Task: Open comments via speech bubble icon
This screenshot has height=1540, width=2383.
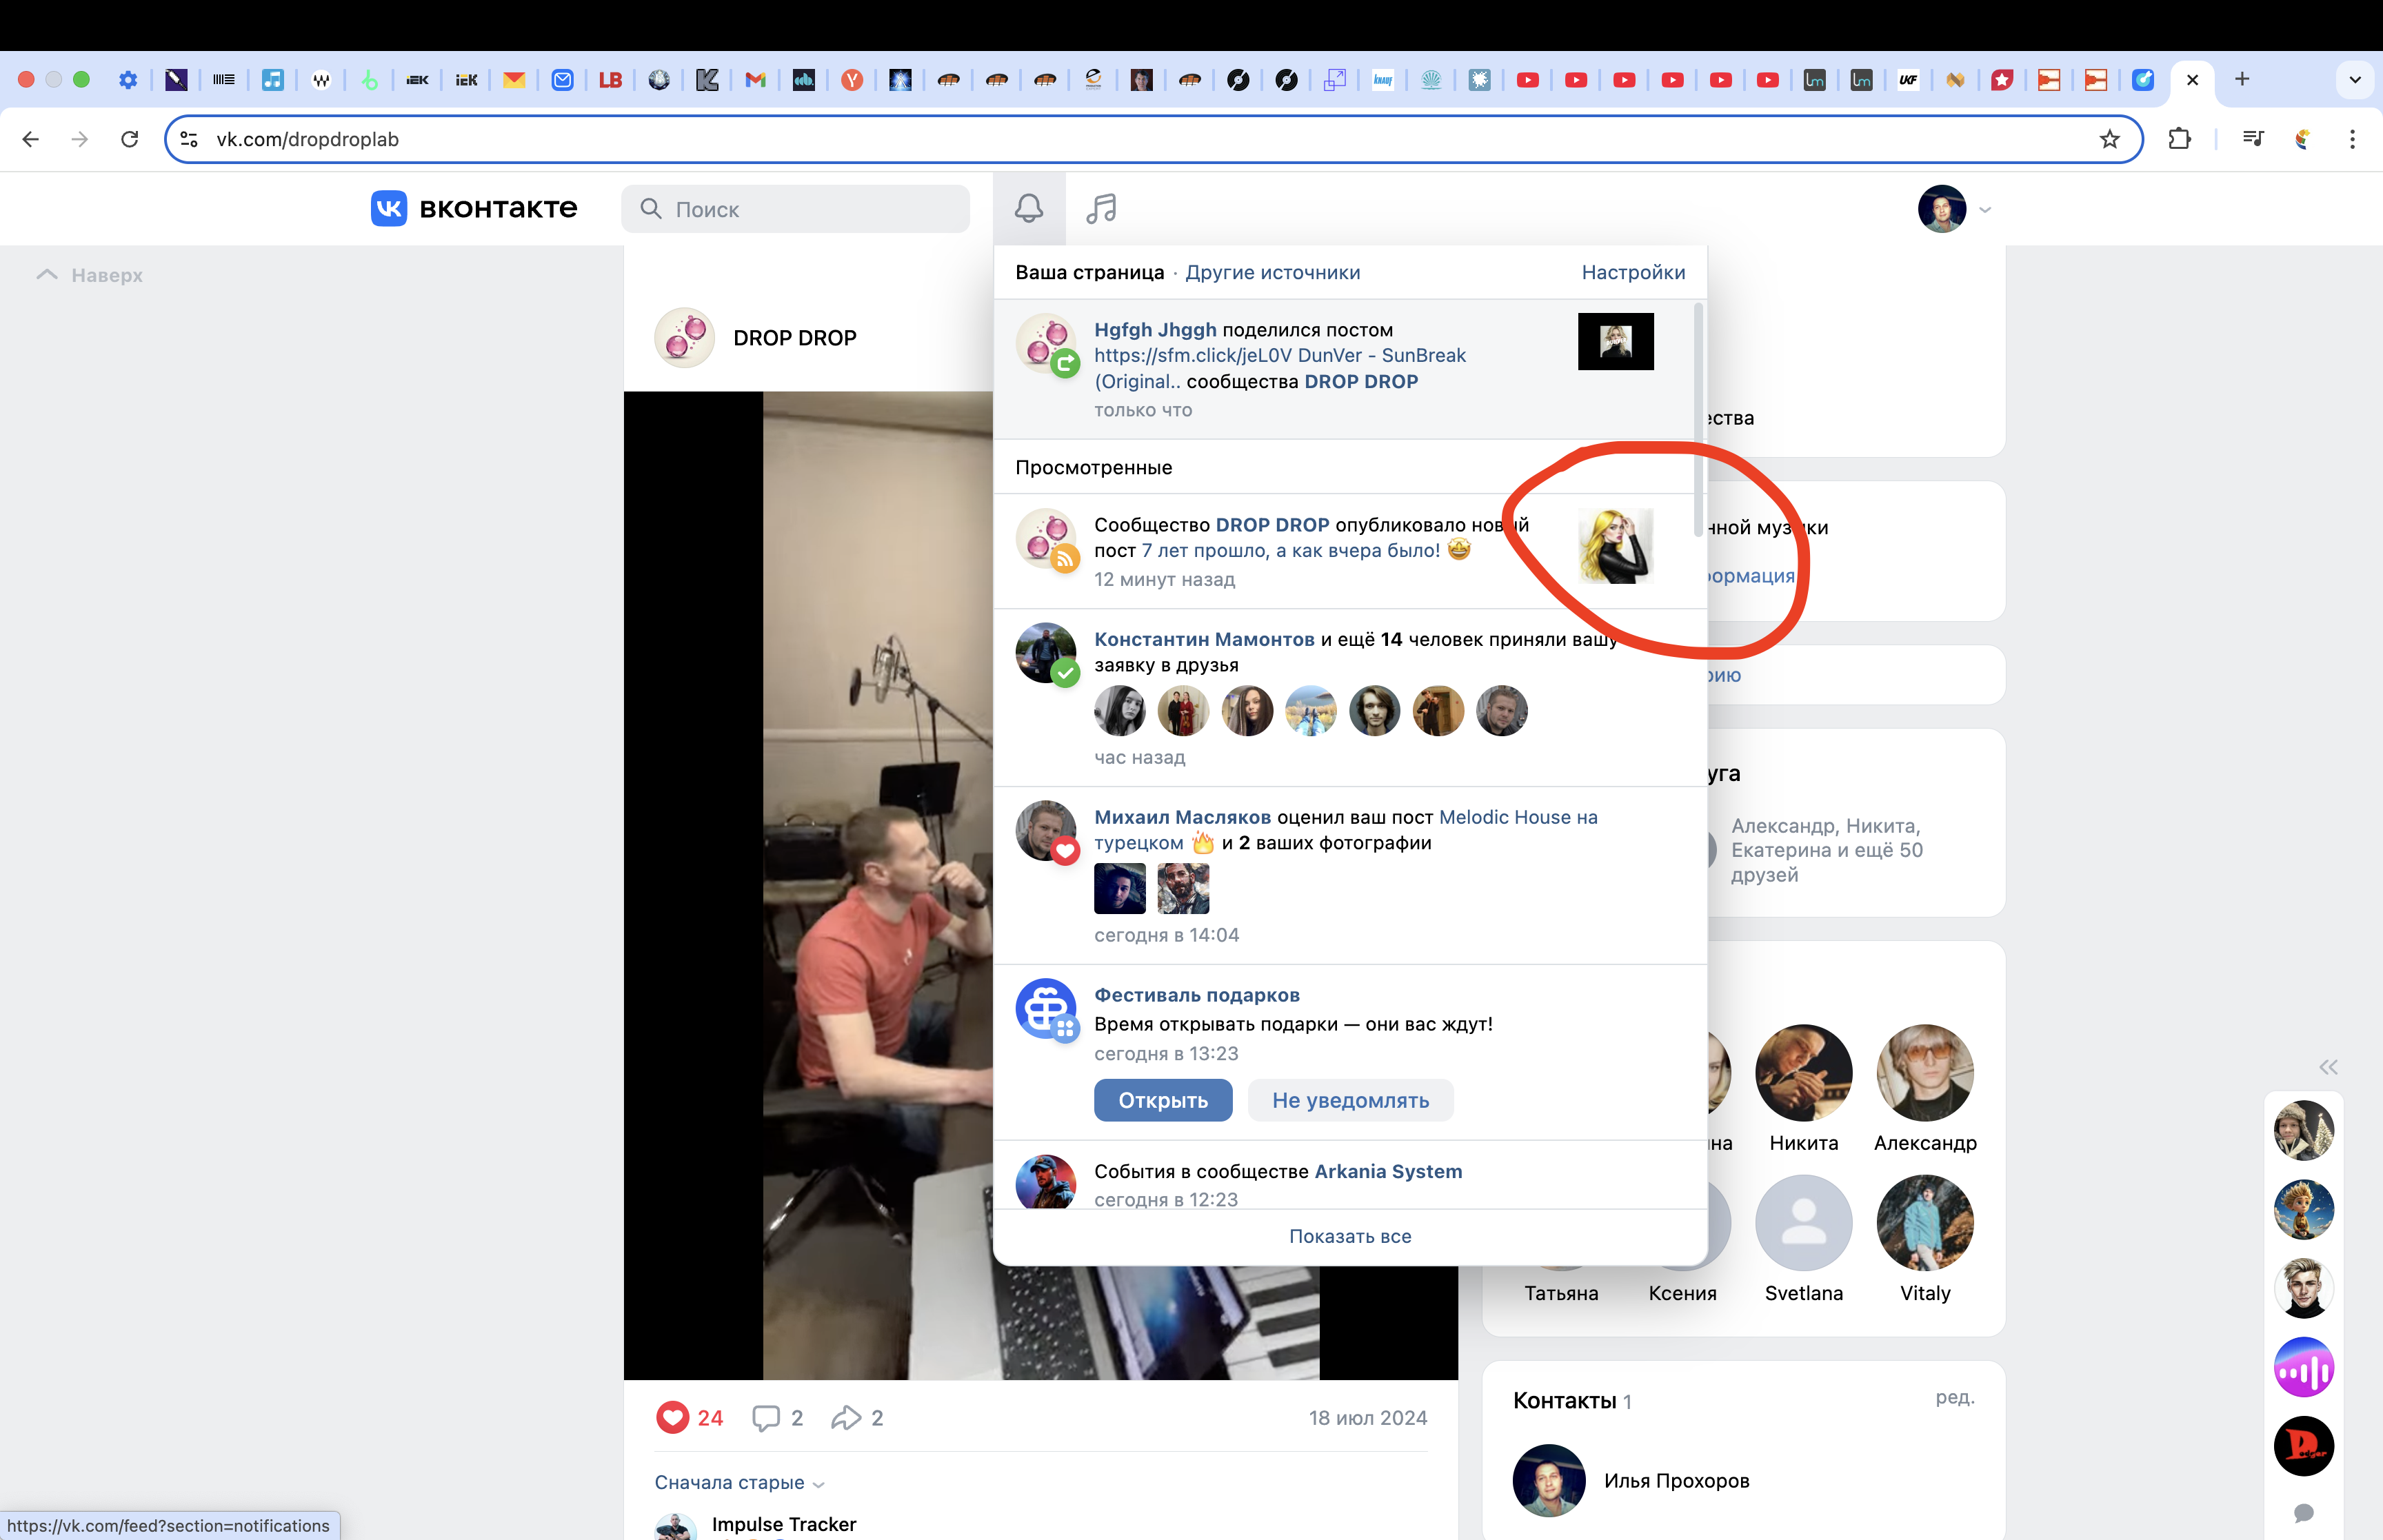Action: coord(766,1417)
